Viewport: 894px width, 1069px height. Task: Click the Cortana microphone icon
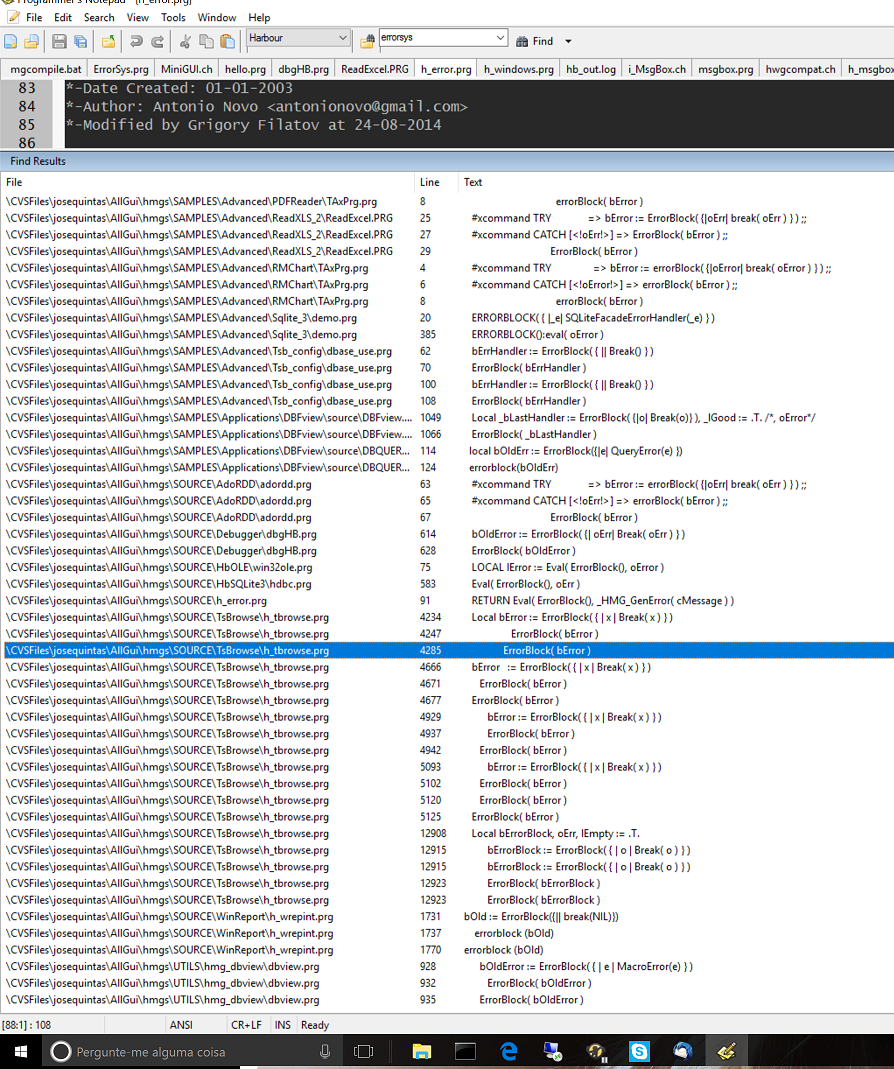(325, 1051)
